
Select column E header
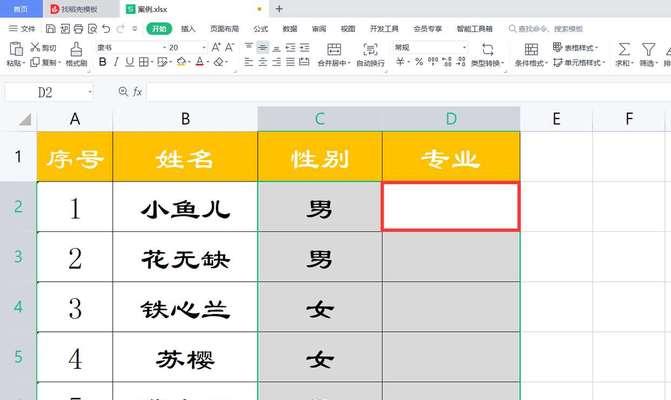click(x=556, y=119)
